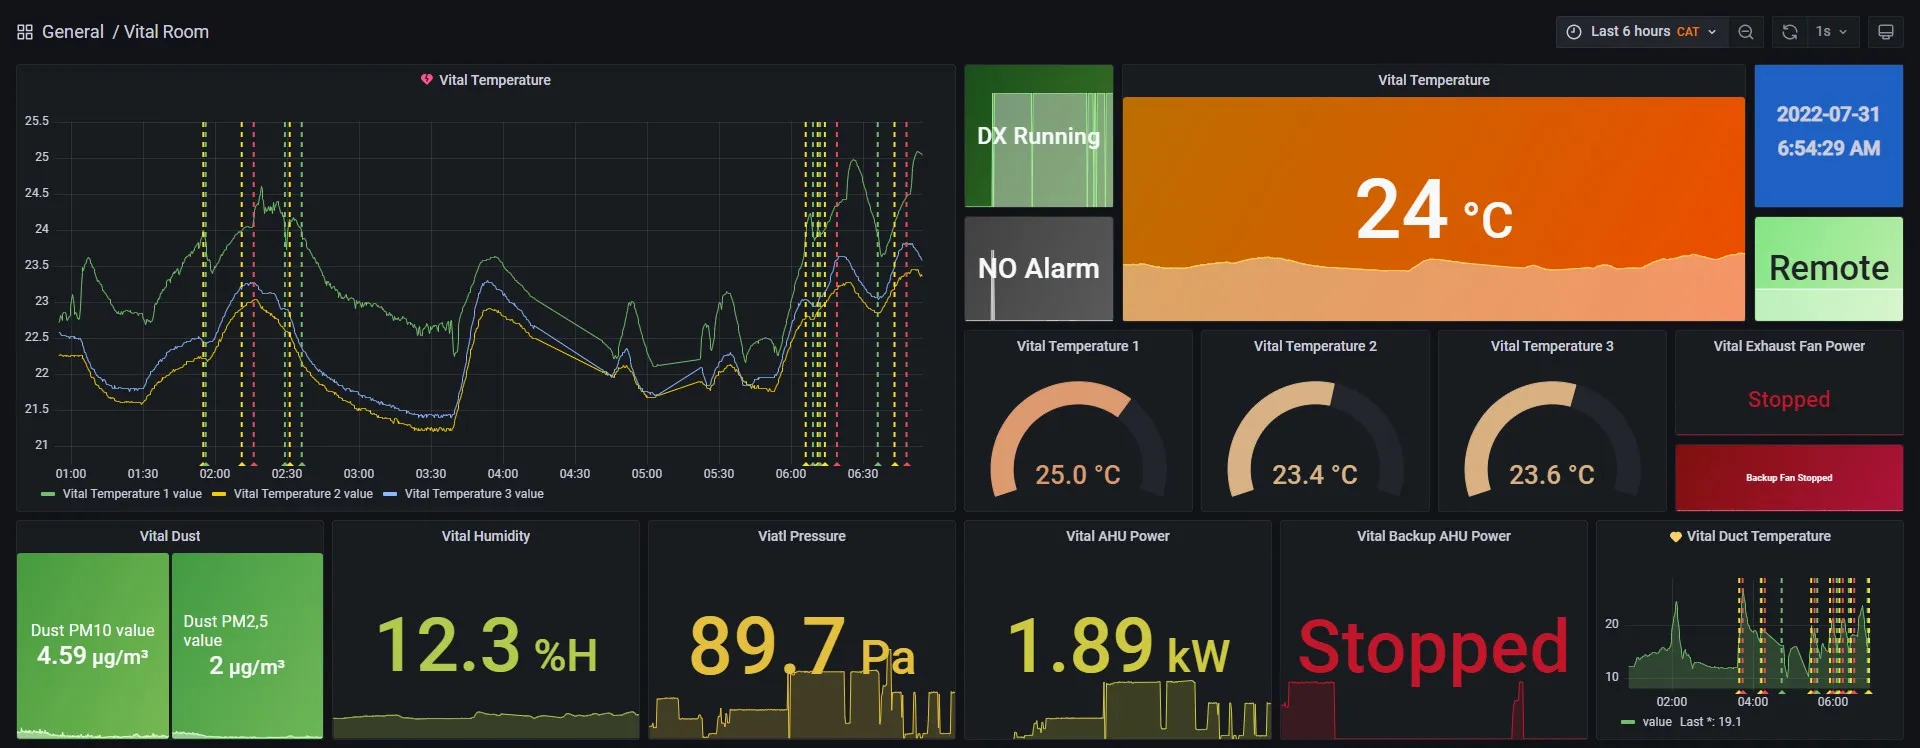Click the Vital Temperature 3 gauge arc

[x=1552, y=440]
